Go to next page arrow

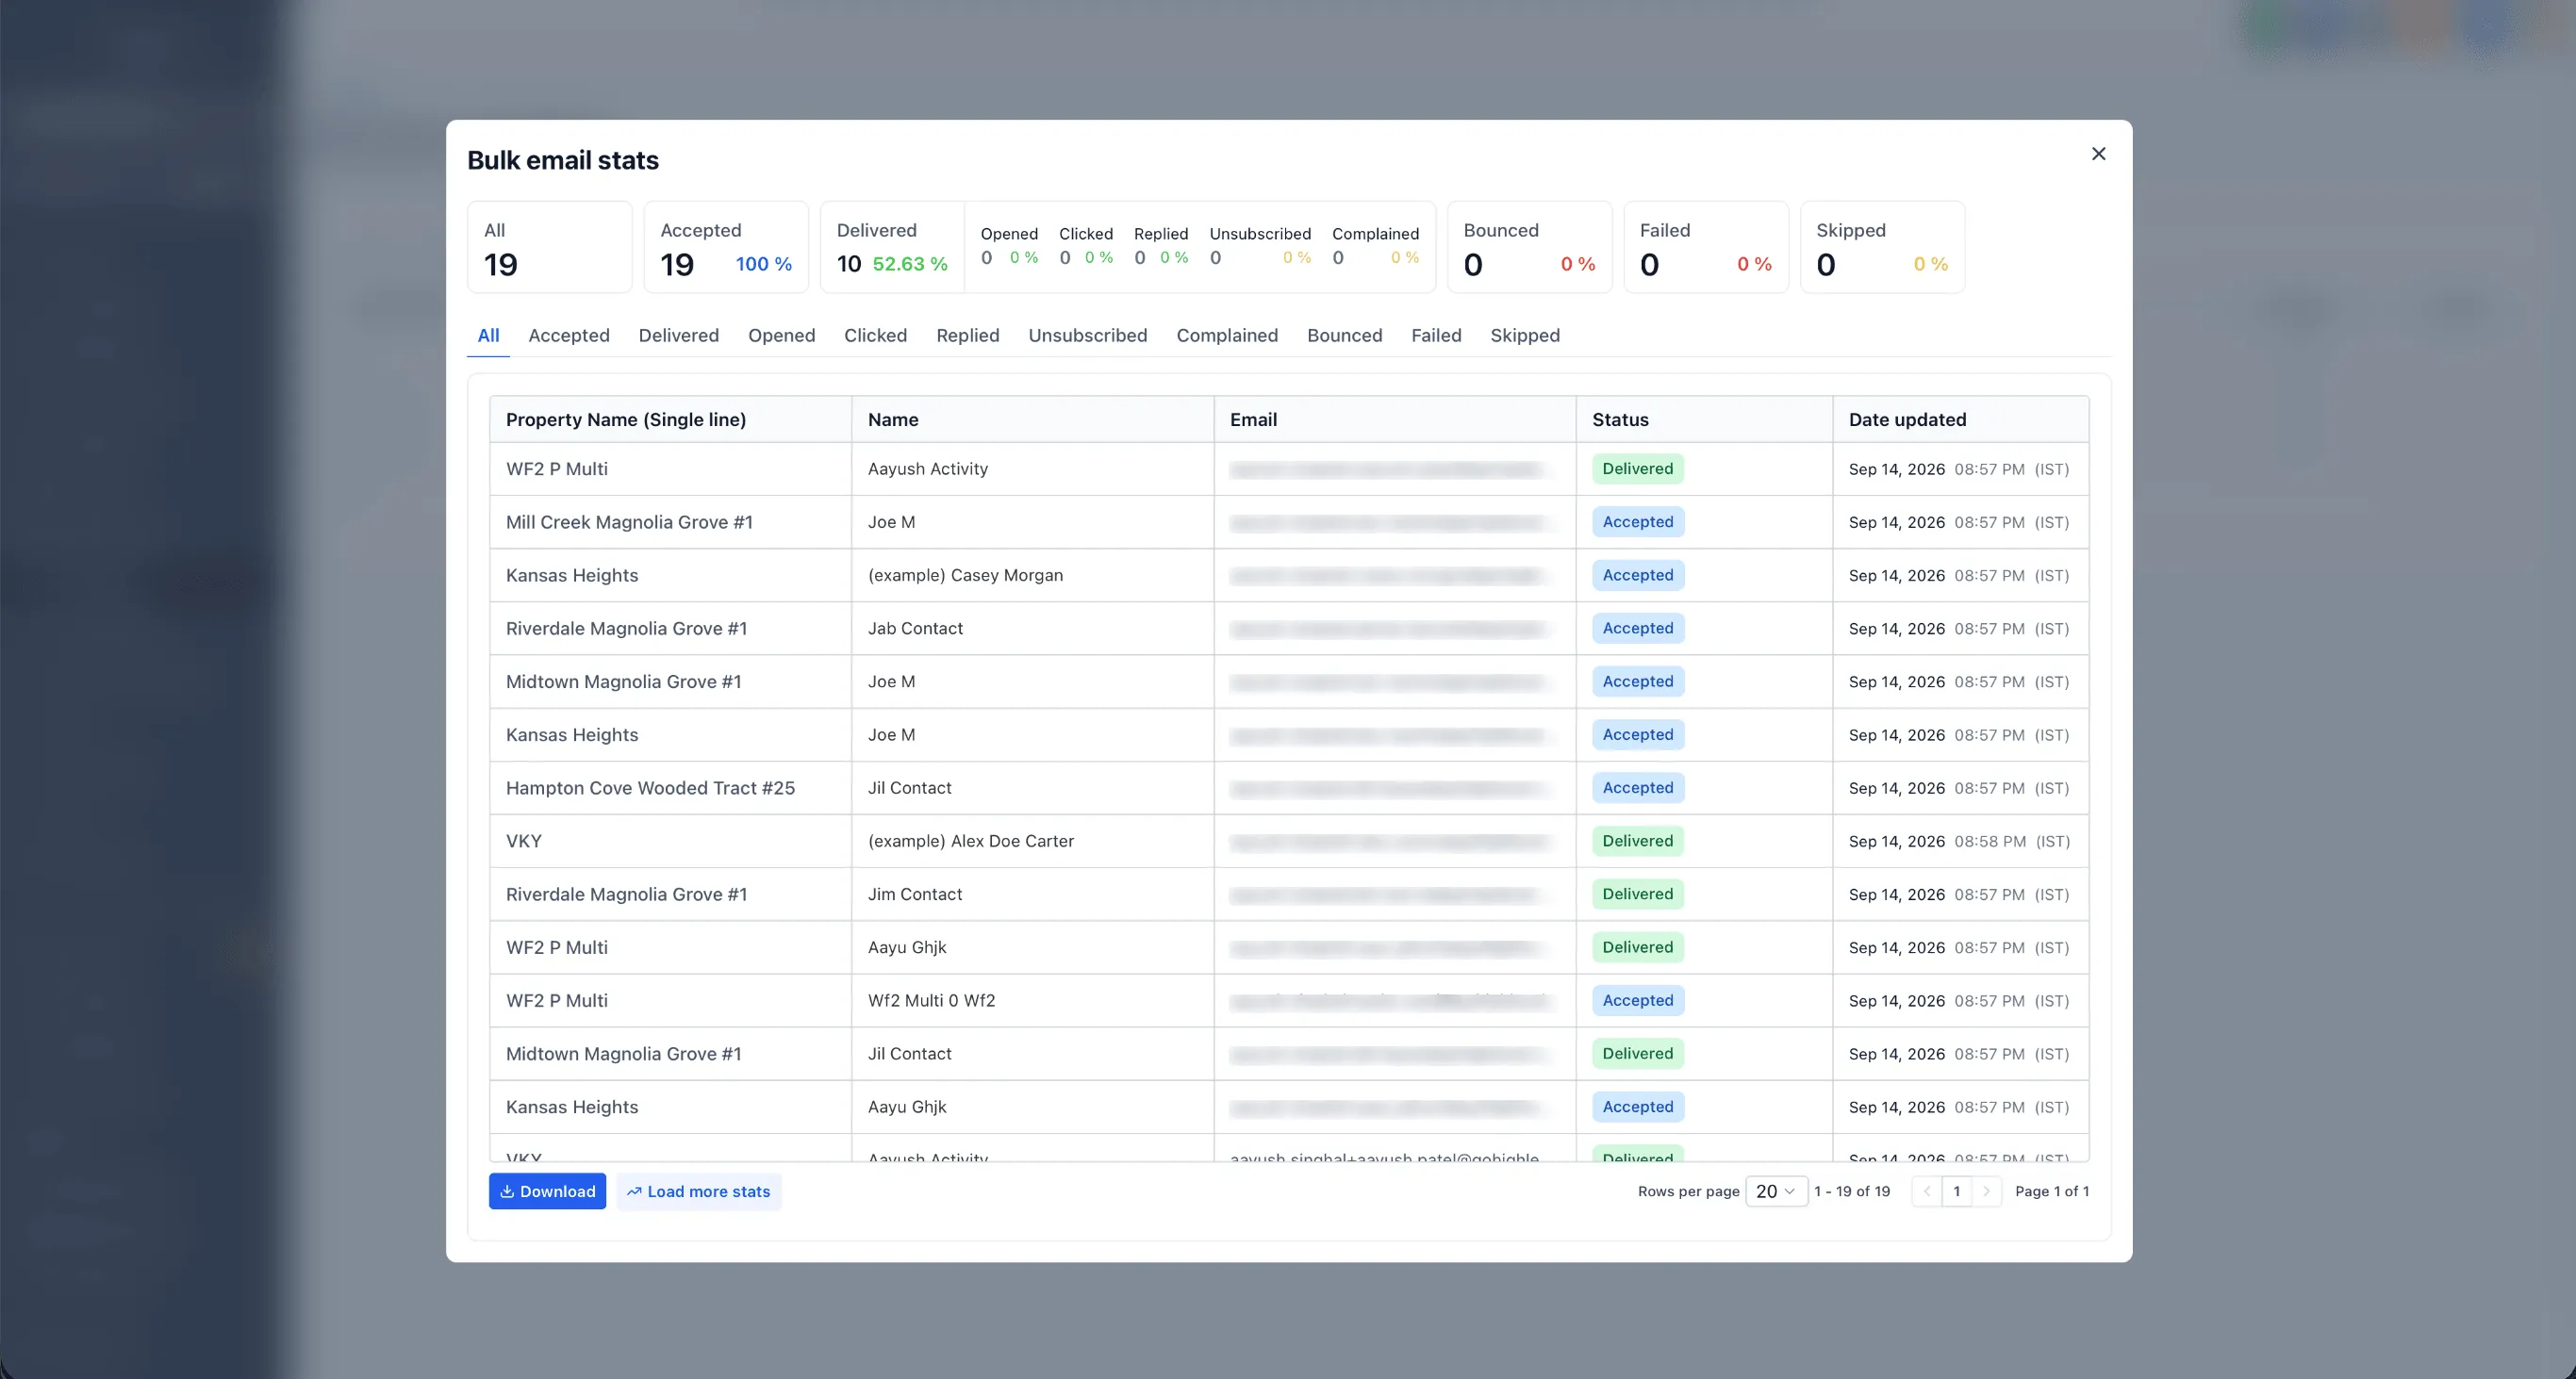click(x=1986, y=1191)
